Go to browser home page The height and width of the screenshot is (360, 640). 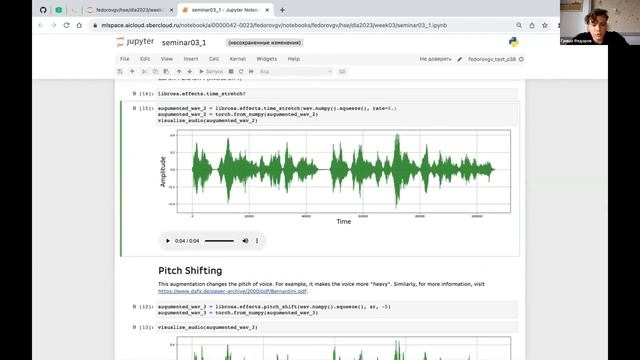point(79,25)
